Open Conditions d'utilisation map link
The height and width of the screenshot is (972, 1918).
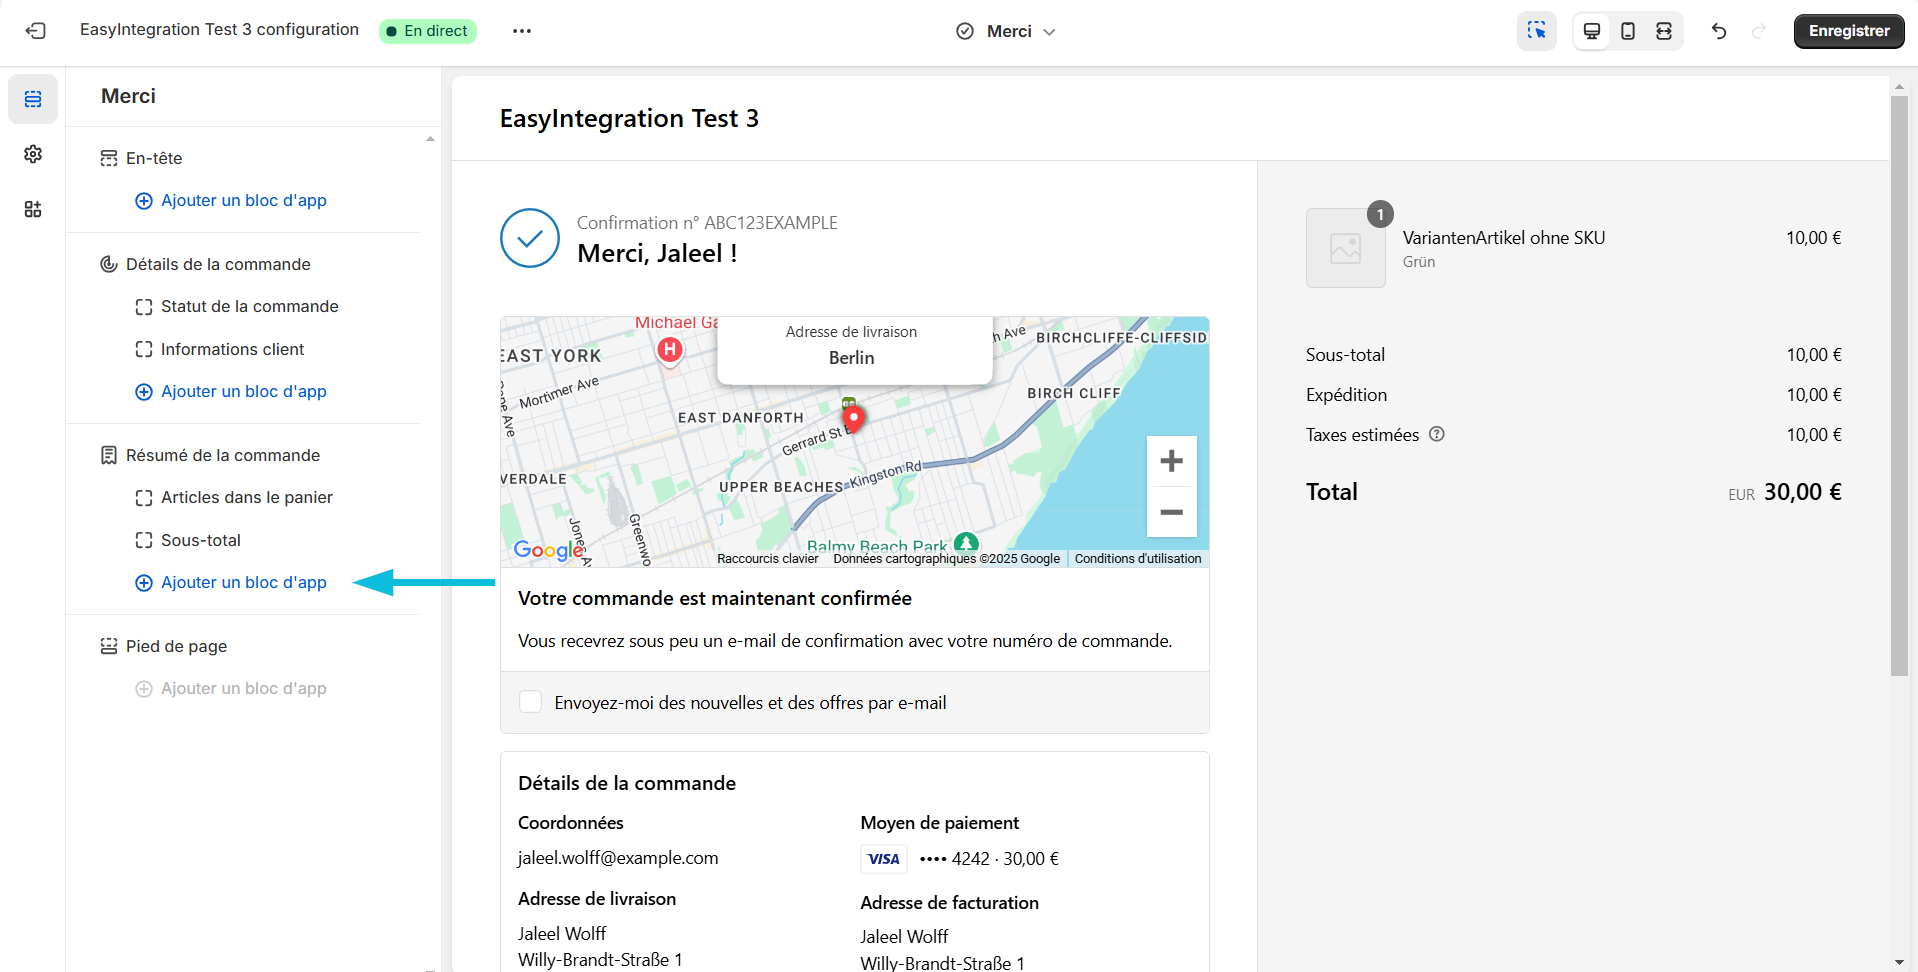click(1138, 559)
